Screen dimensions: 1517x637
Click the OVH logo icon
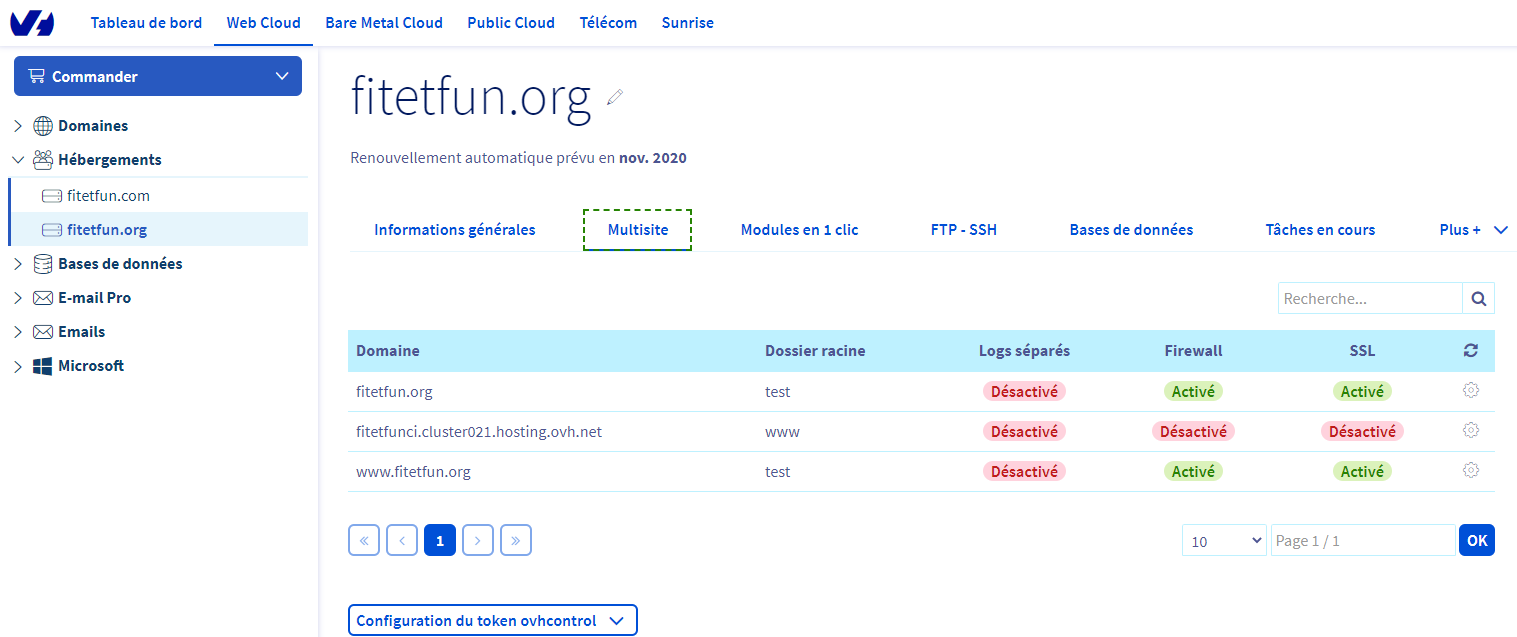[31, 23]
